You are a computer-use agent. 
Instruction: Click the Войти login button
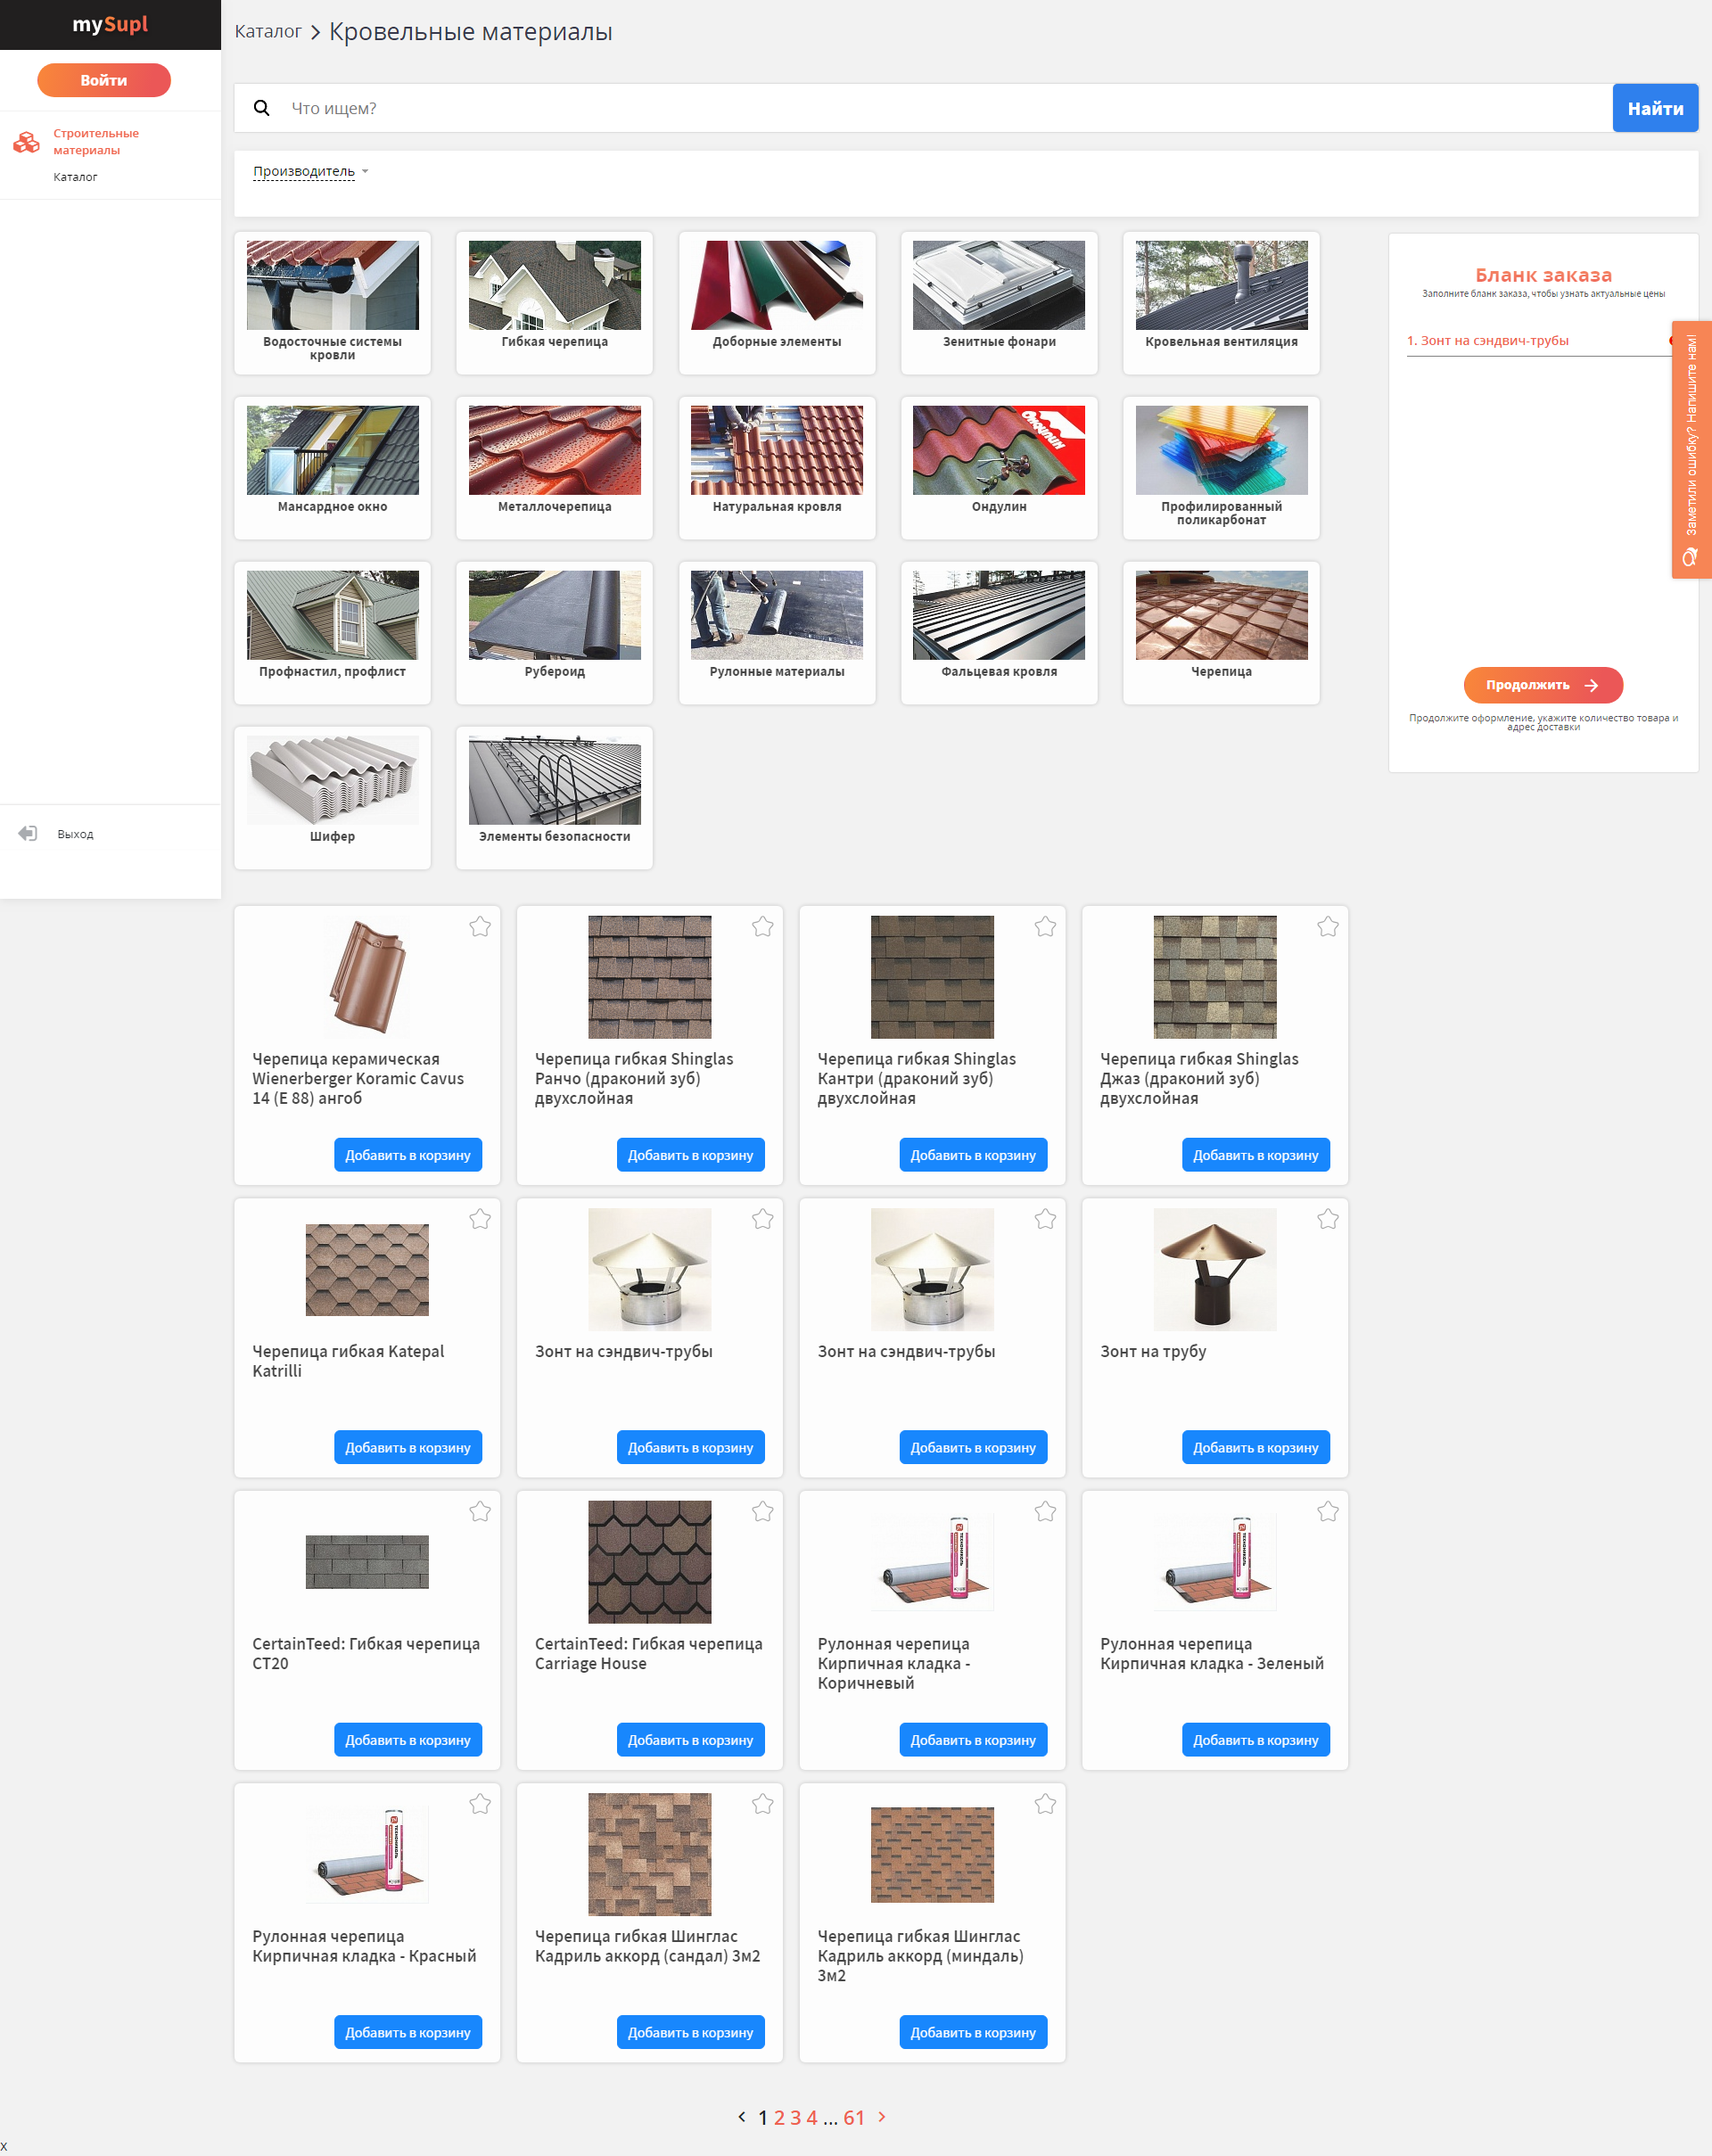click(x=104, y=80)
